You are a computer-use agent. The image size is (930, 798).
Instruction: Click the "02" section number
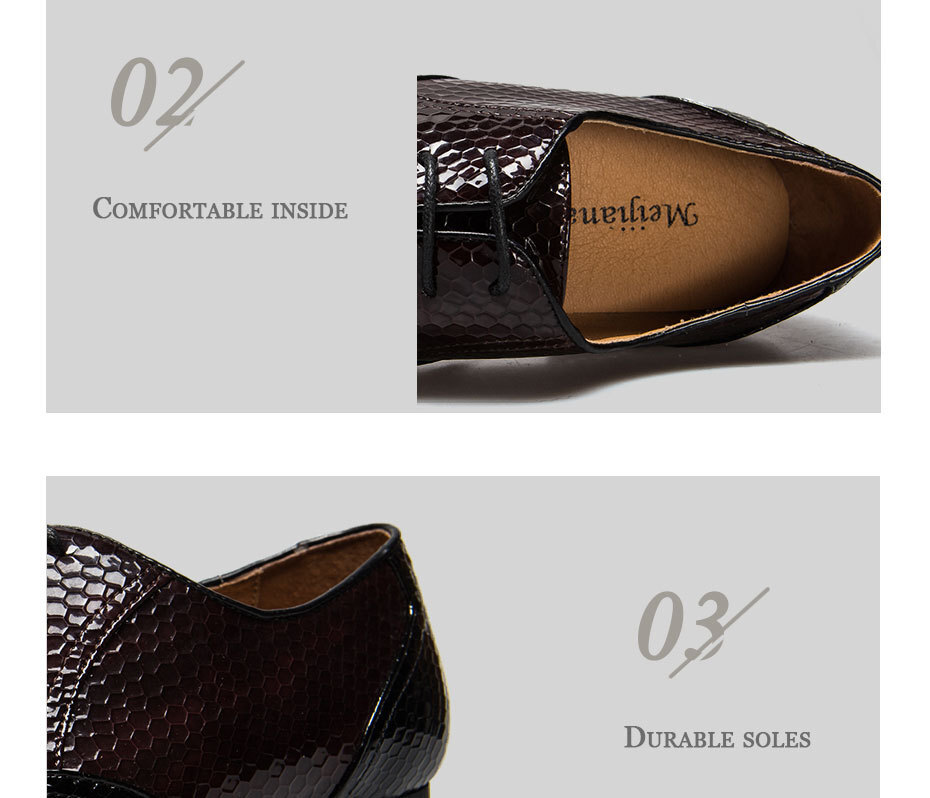pyautogui.click(x=157, y=91)
